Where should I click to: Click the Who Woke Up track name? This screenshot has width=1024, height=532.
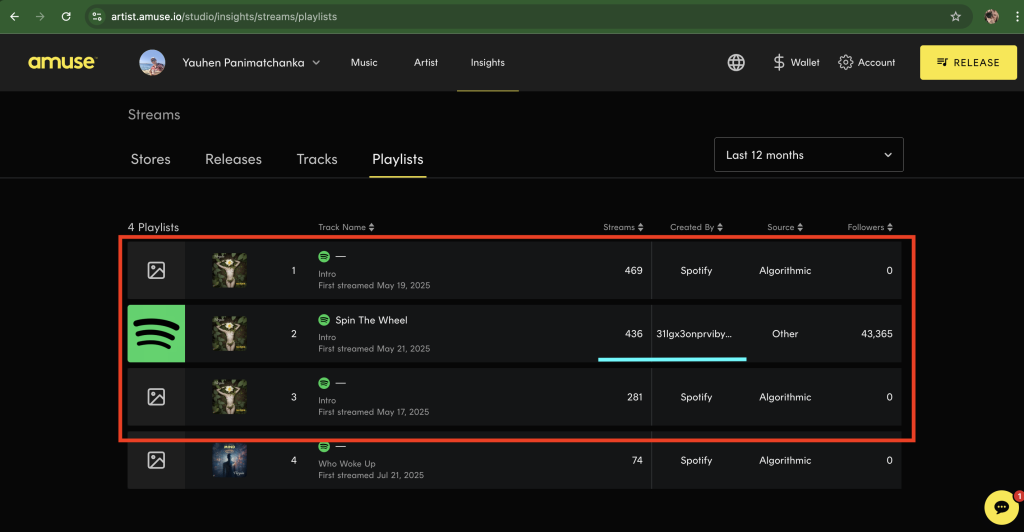pos(347,463)
